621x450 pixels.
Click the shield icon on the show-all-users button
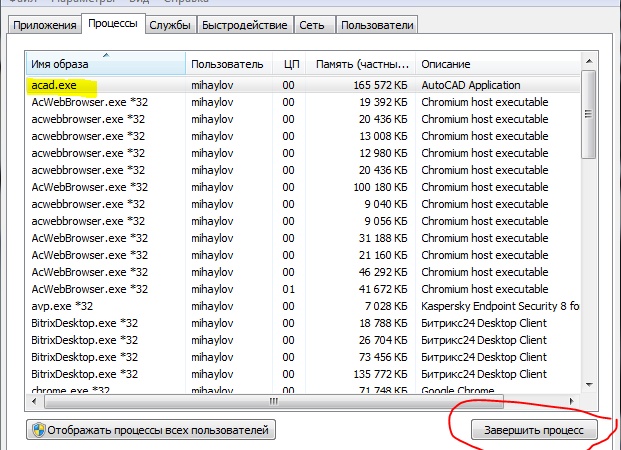39,430
